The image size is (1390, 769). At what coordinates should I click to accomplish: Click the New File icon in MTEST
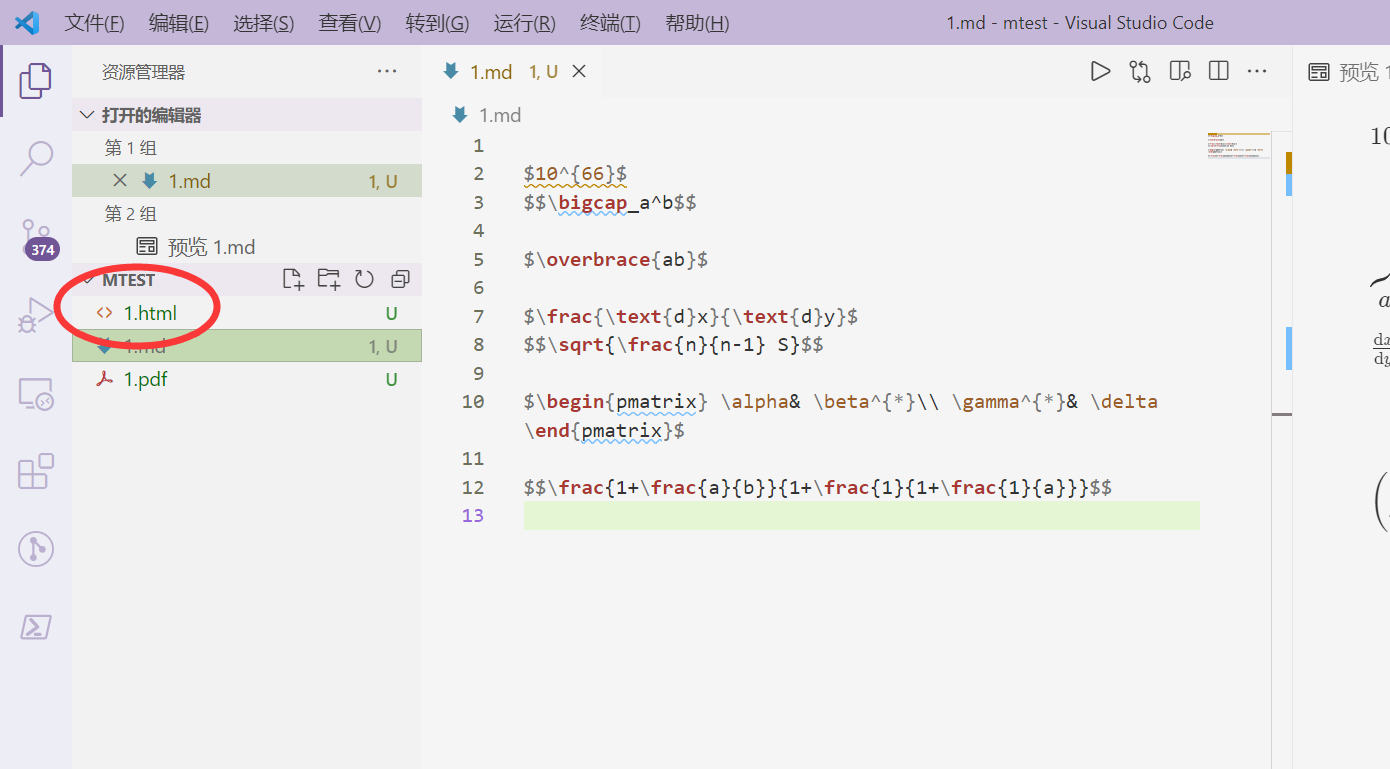(292, 280)
